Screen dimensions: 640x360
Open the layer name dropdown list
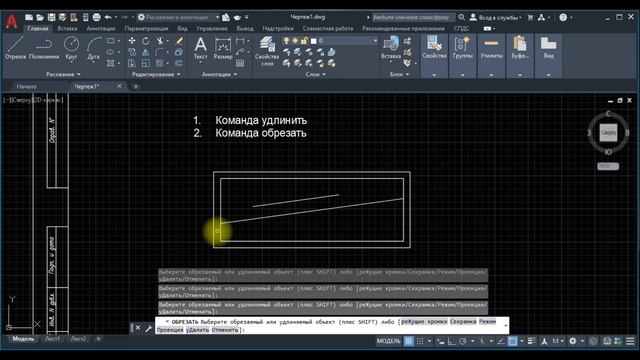[x=375, y=41]
